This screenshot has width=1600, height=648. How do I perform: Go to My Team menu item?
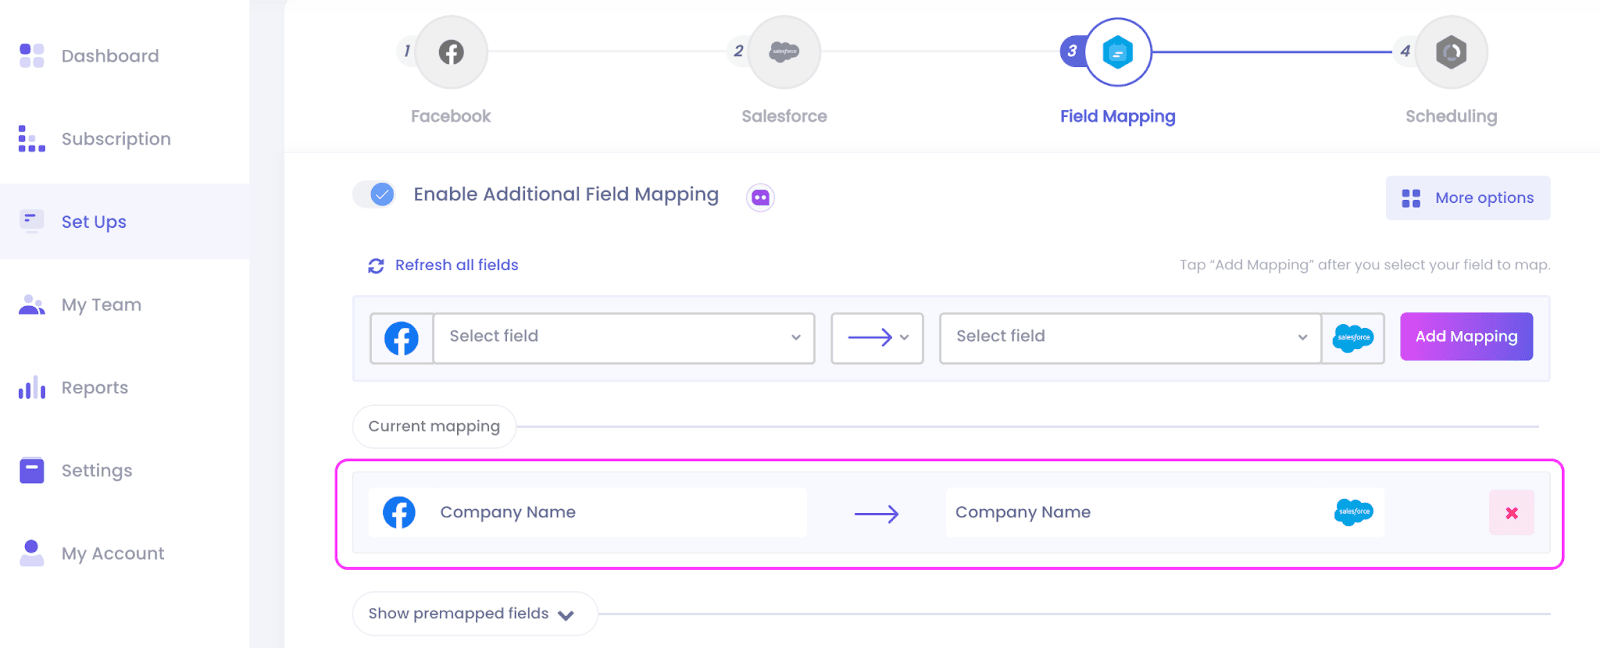(101, 305)
